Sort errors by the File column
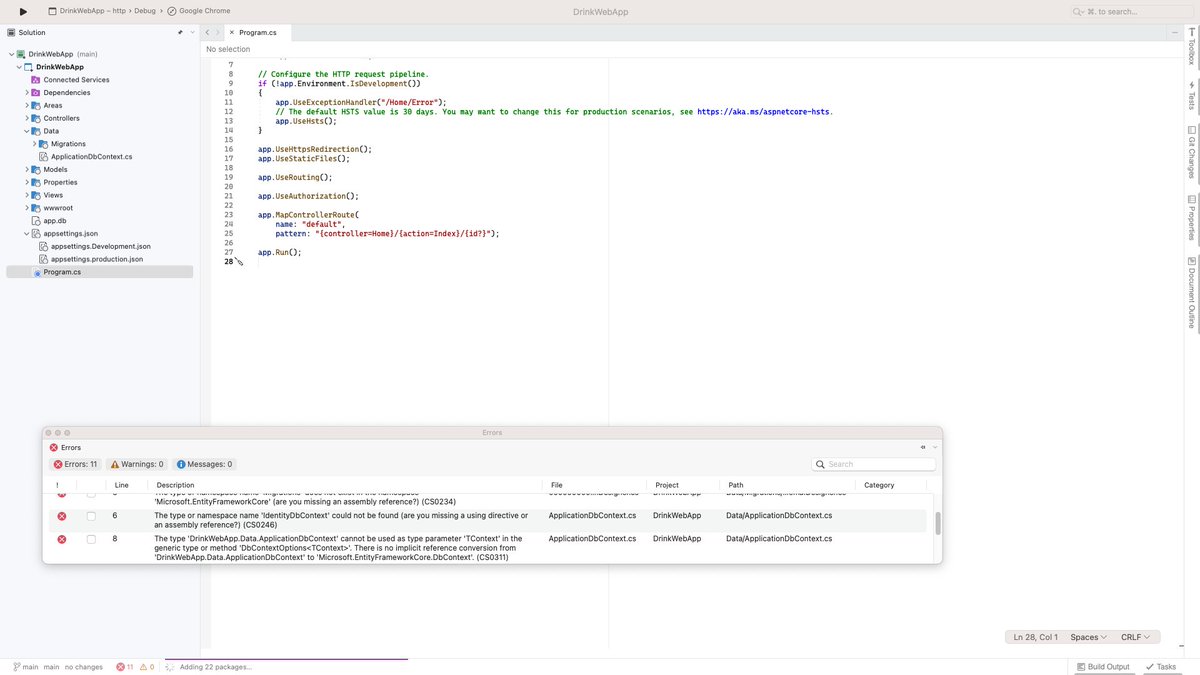The width and height of the screenshot is (1200, 675). (557, 485)
